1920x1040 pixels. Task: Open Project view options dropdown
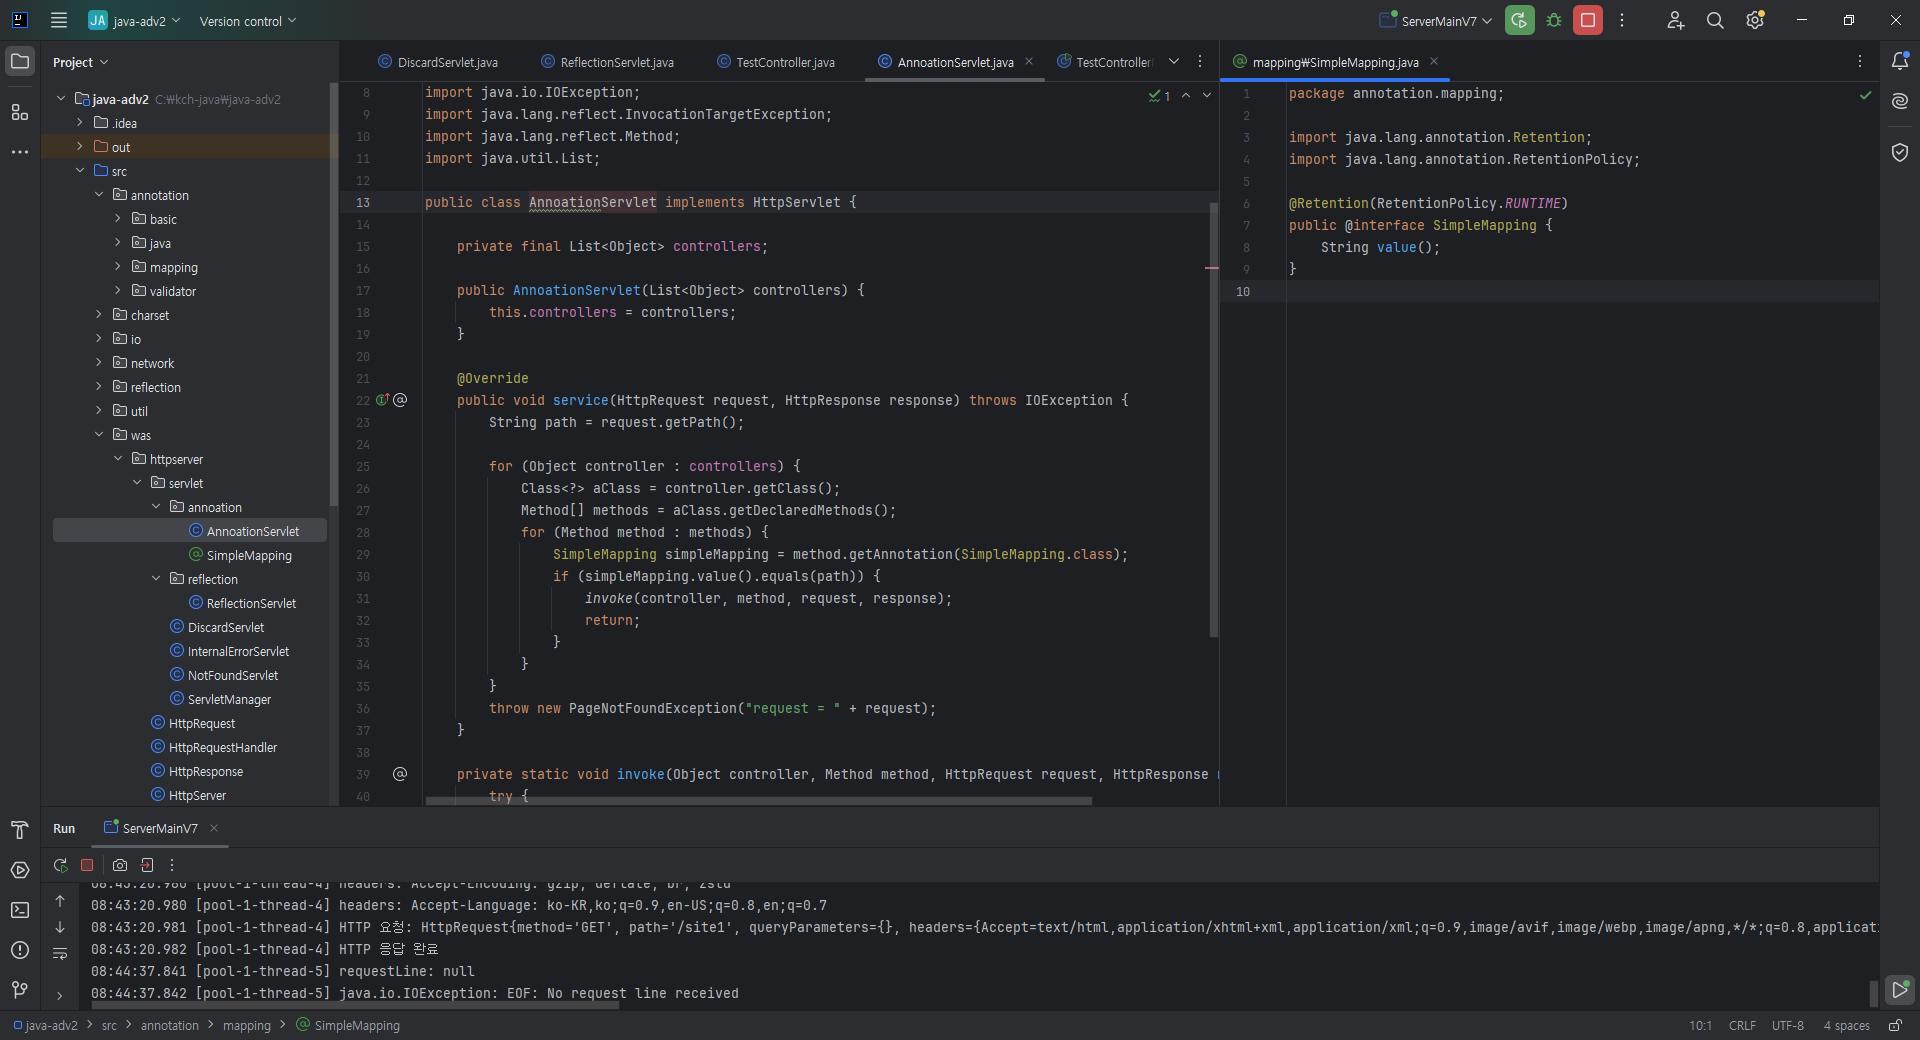coord(80,62)
